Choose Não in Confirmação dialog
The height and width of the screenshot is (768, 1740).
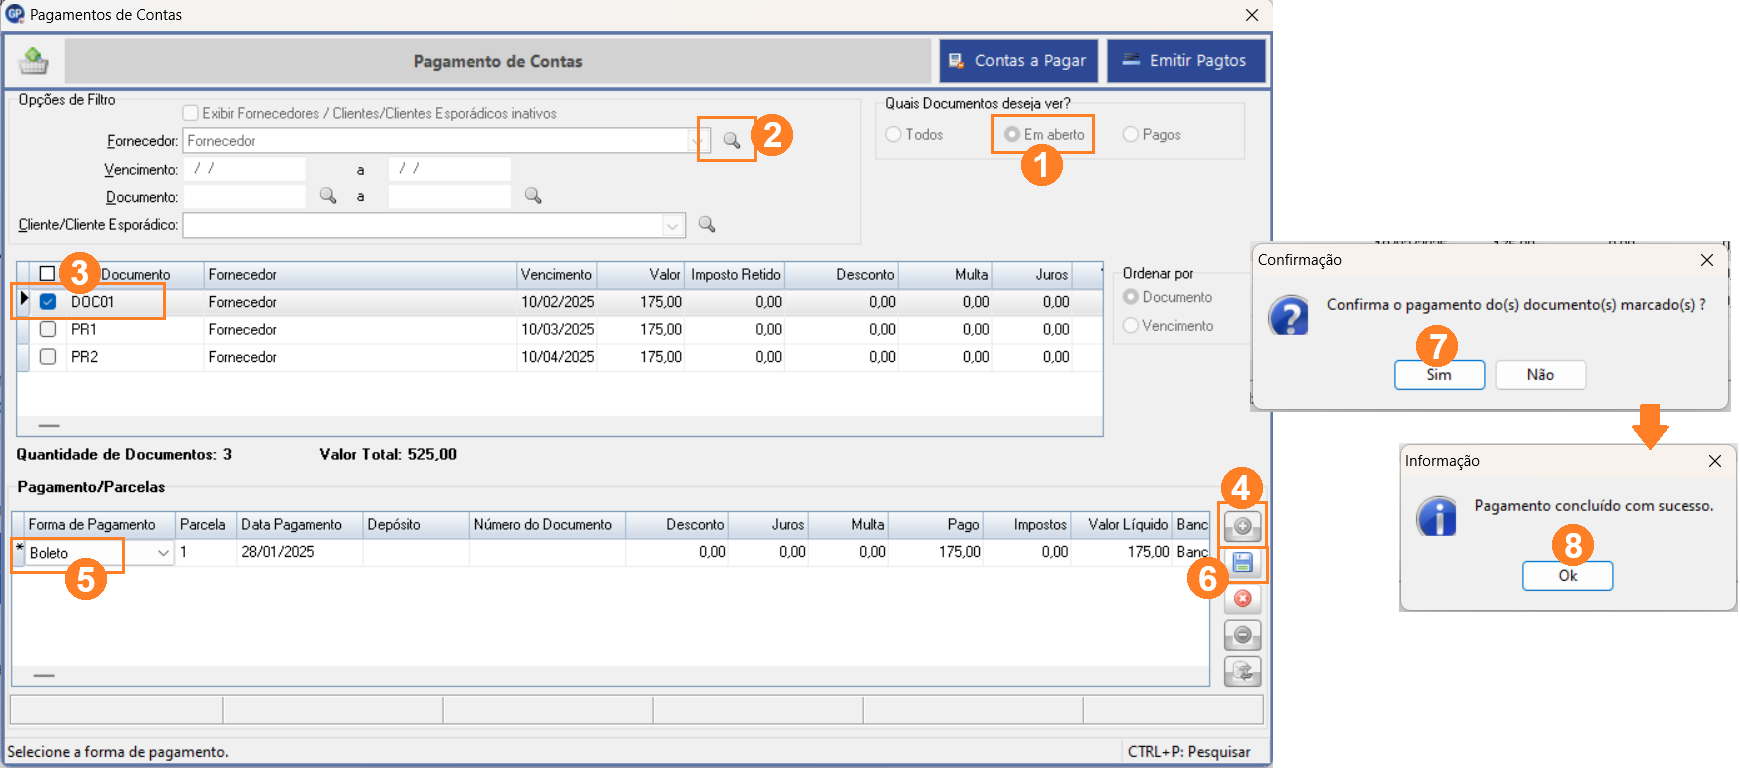1540,375
